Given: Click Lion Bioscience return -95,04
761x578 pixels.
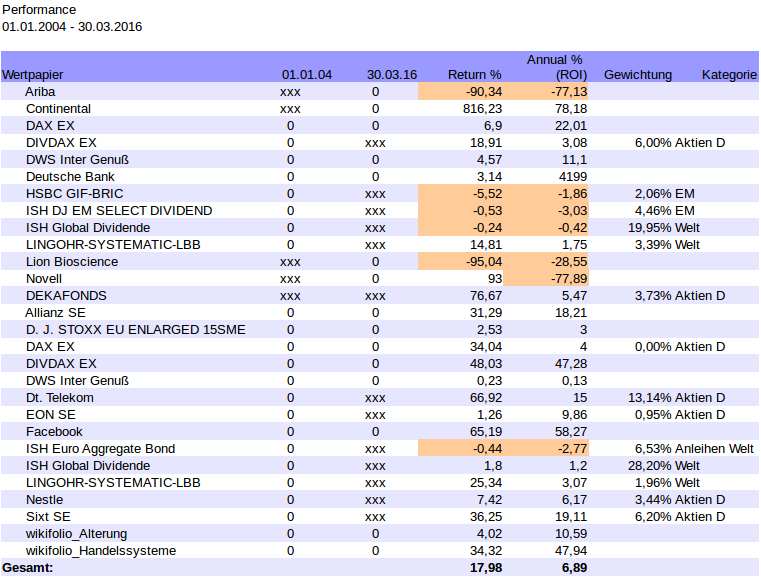Looking at the screenshot, I should point(484,262).
